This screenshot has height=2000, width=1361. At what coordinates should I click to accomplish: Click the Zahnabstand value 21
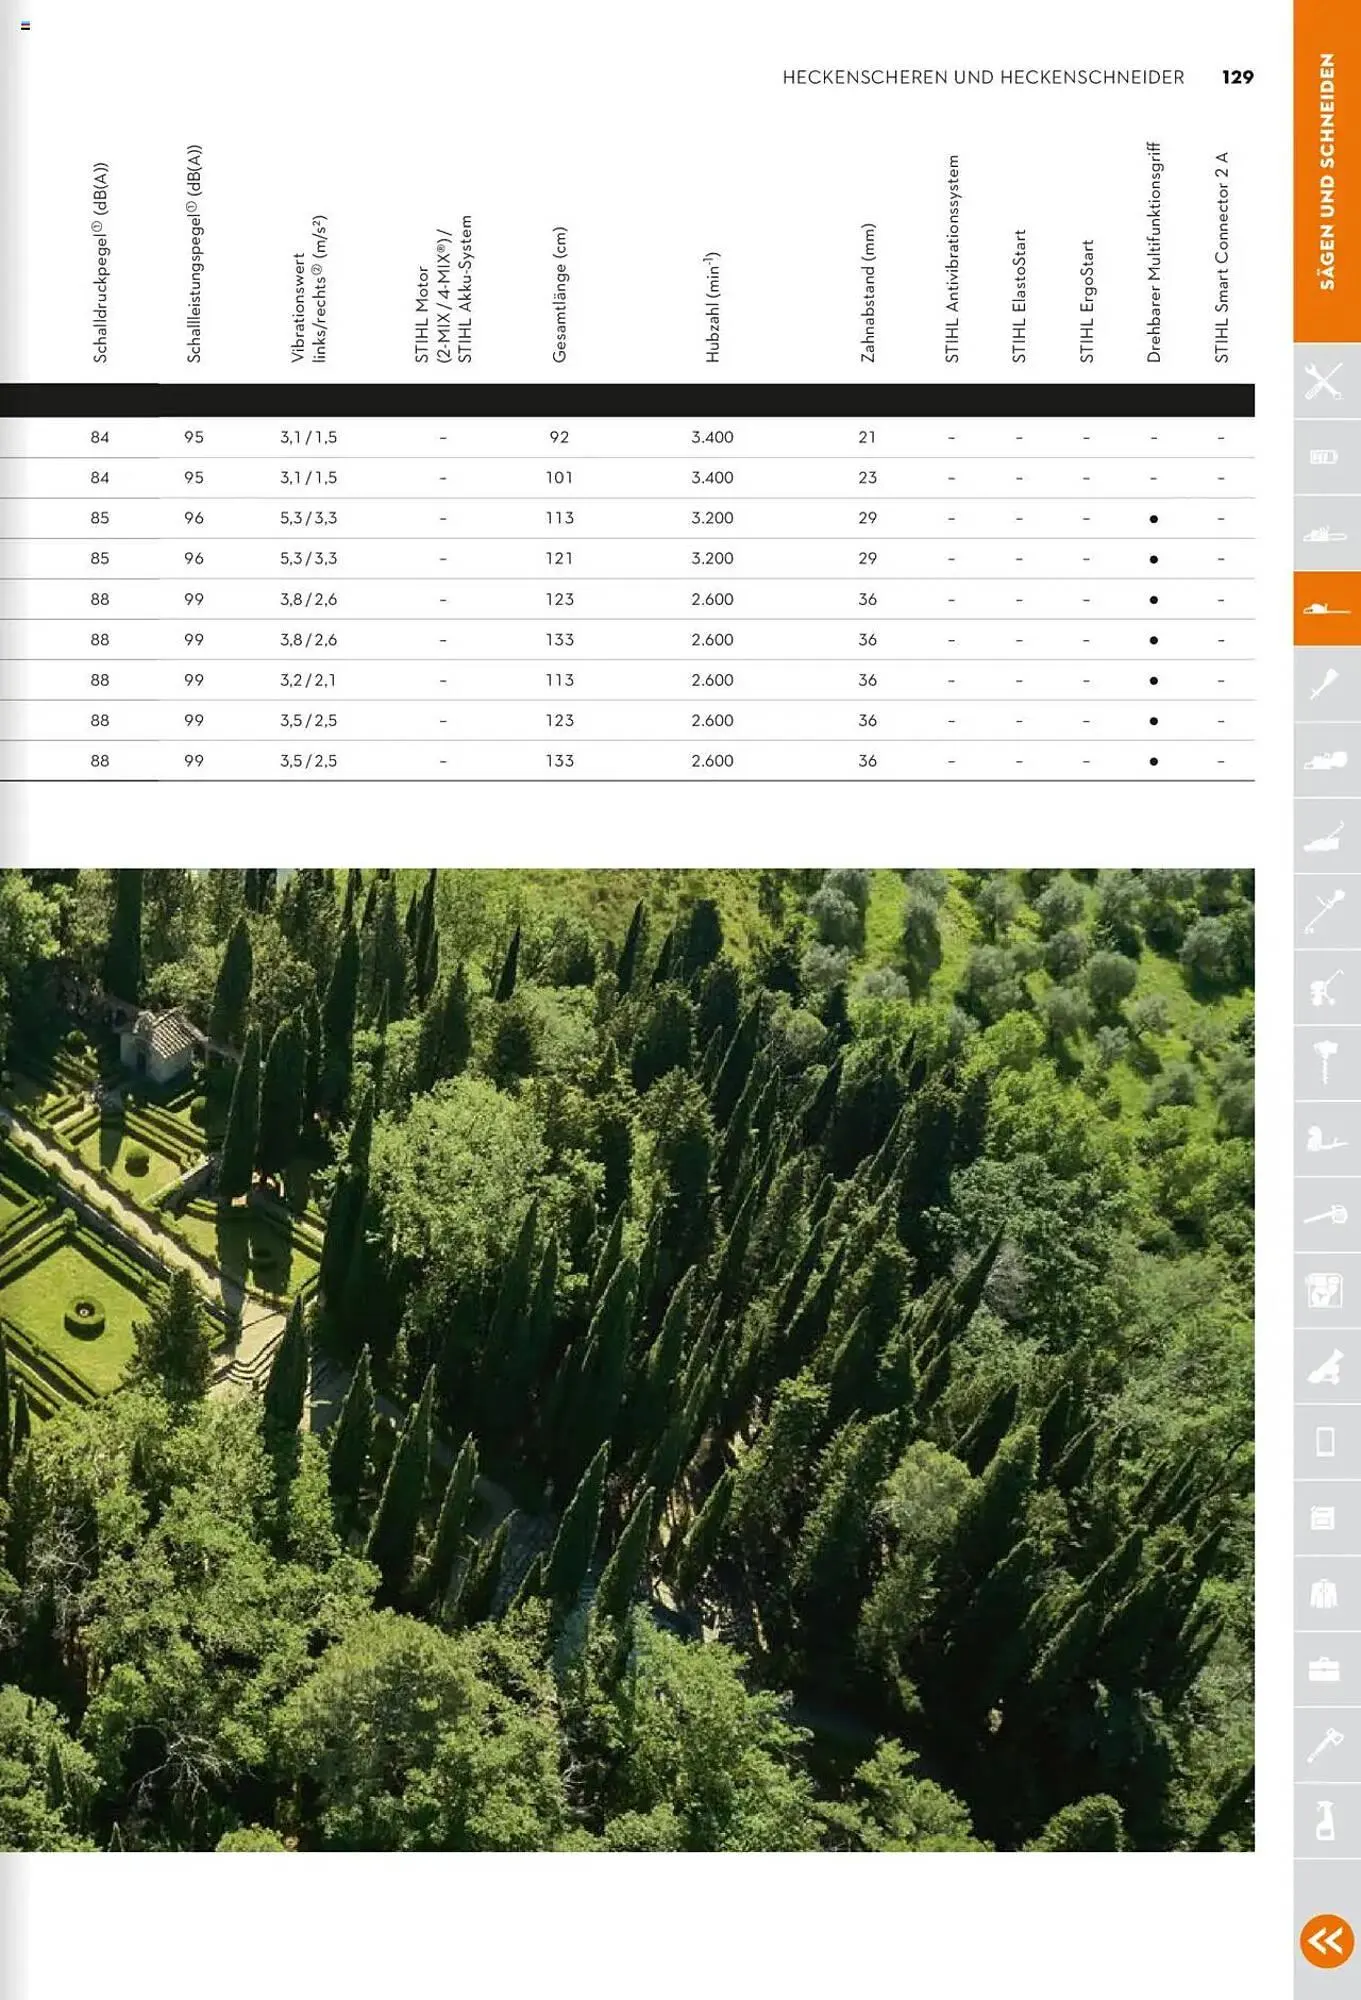click(867, 437)
